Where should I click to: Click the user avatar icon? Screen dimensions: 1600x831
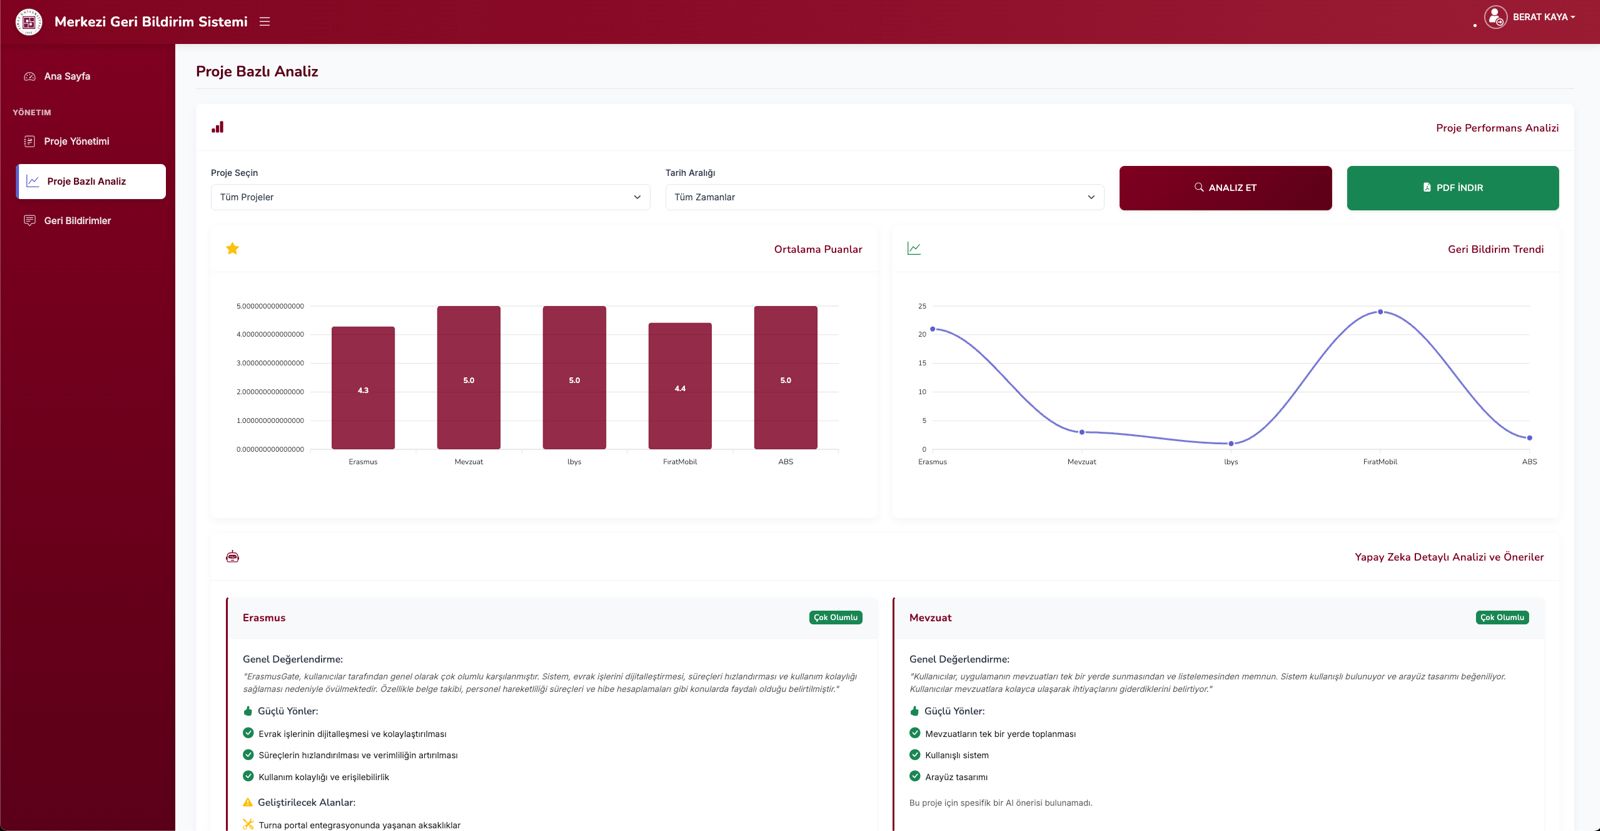1495,17
